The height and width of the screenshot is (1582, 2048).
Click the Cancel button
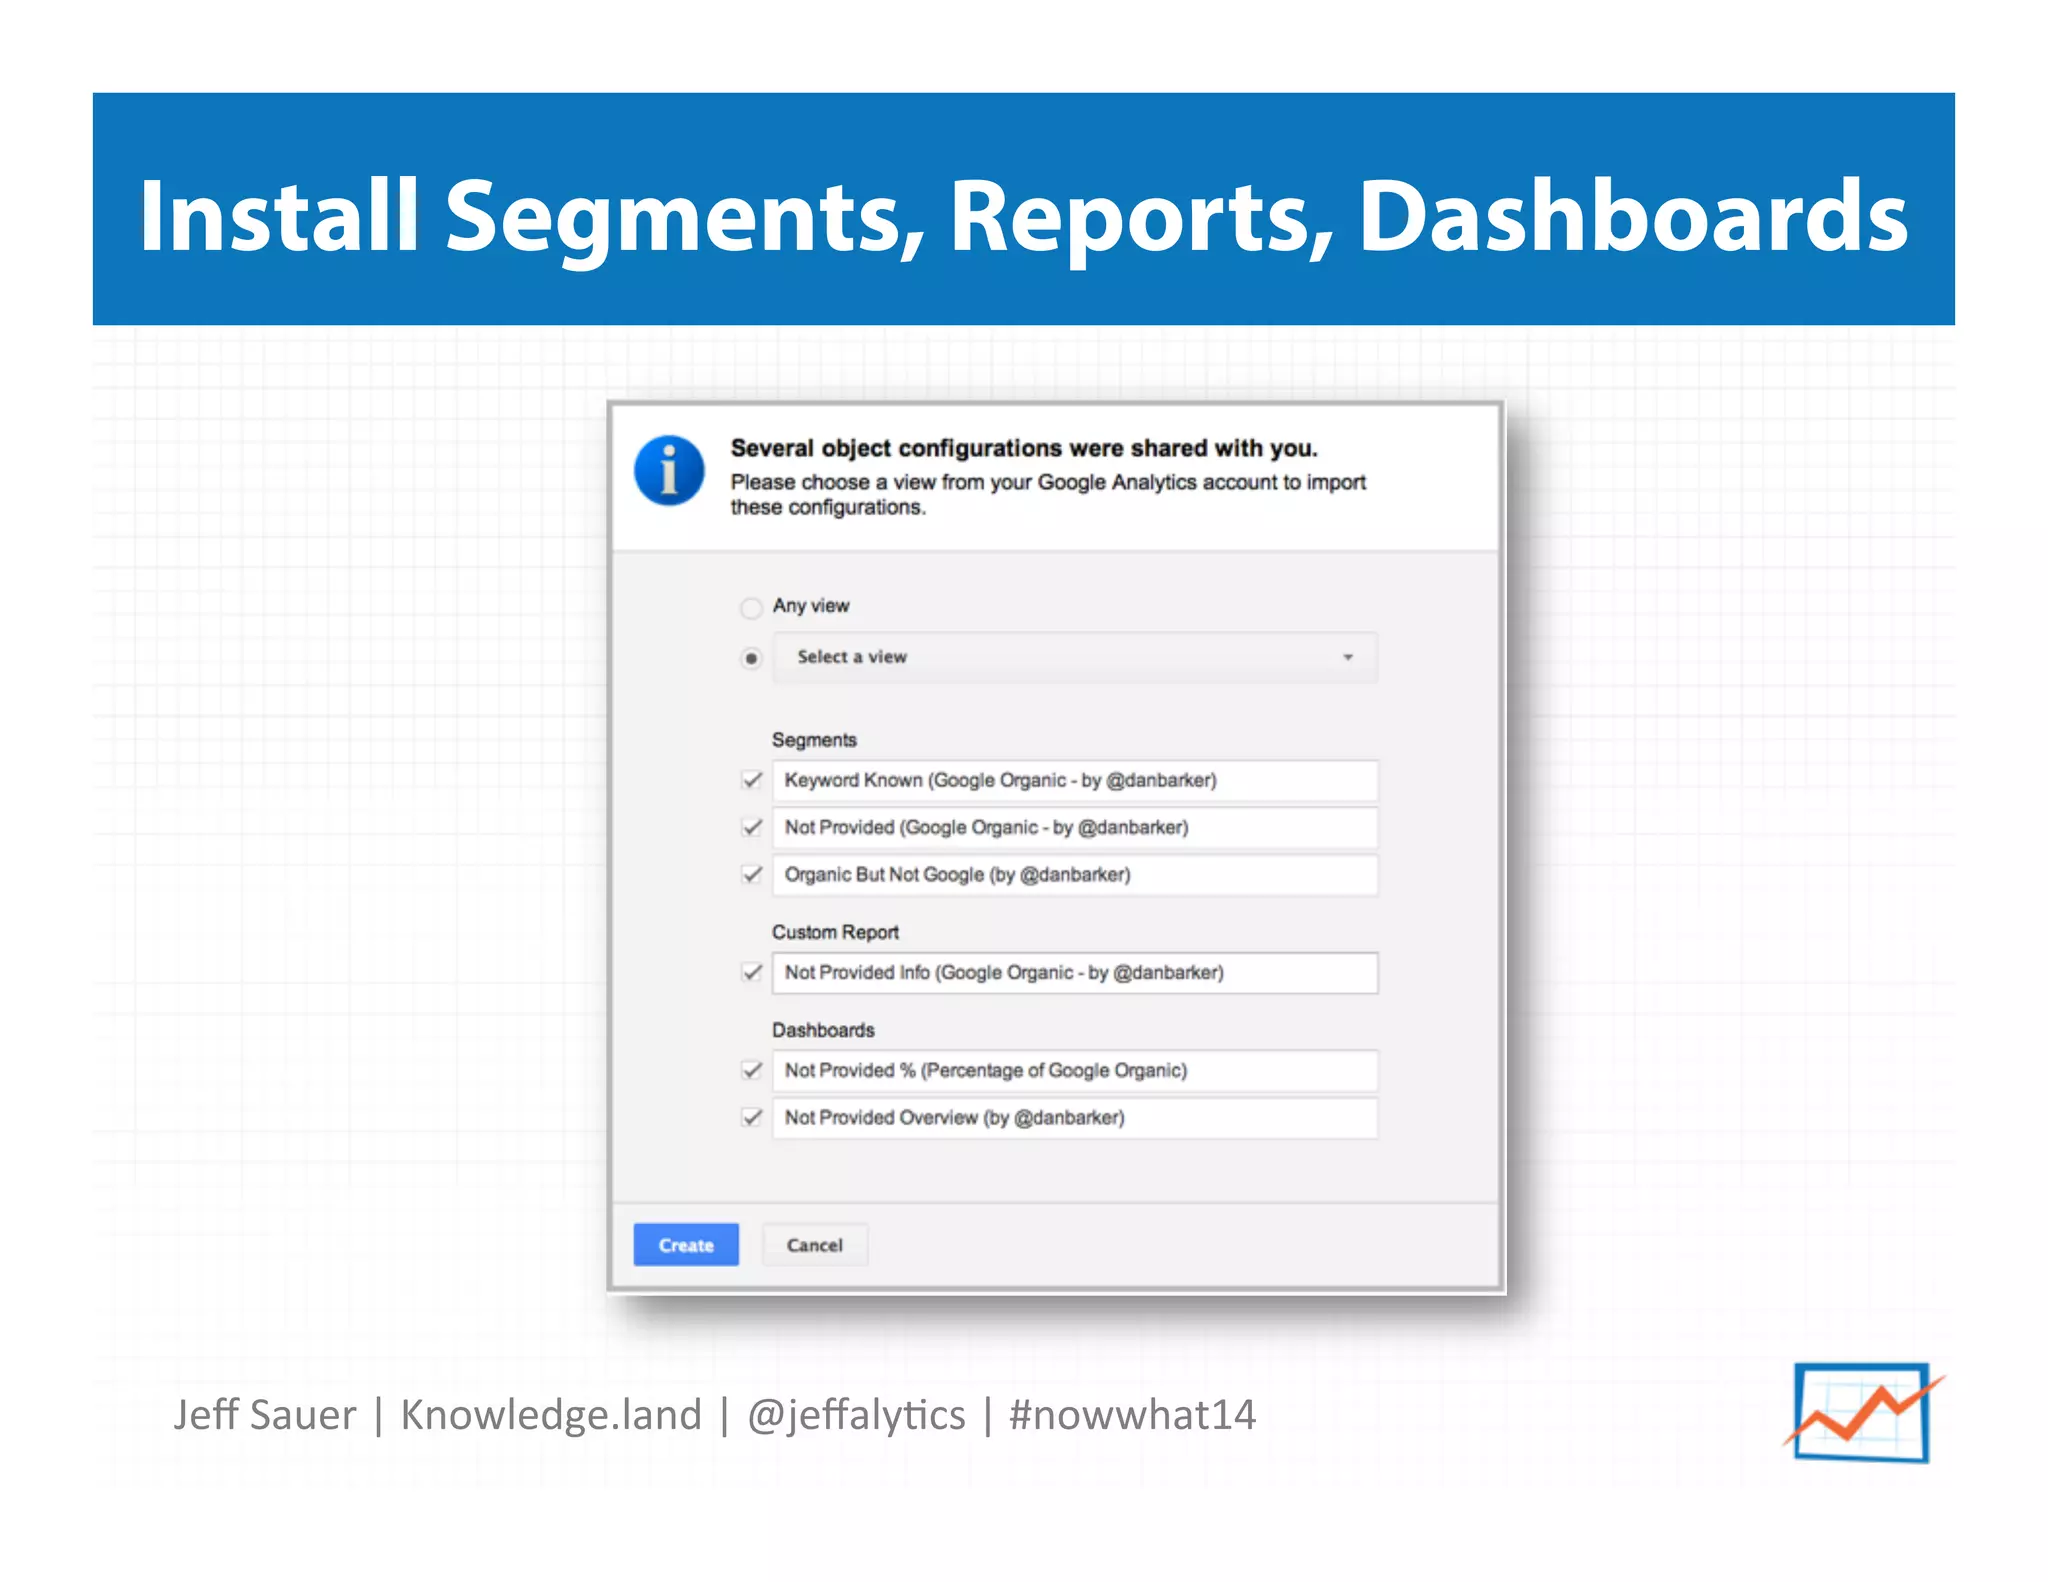point(815,1245)
